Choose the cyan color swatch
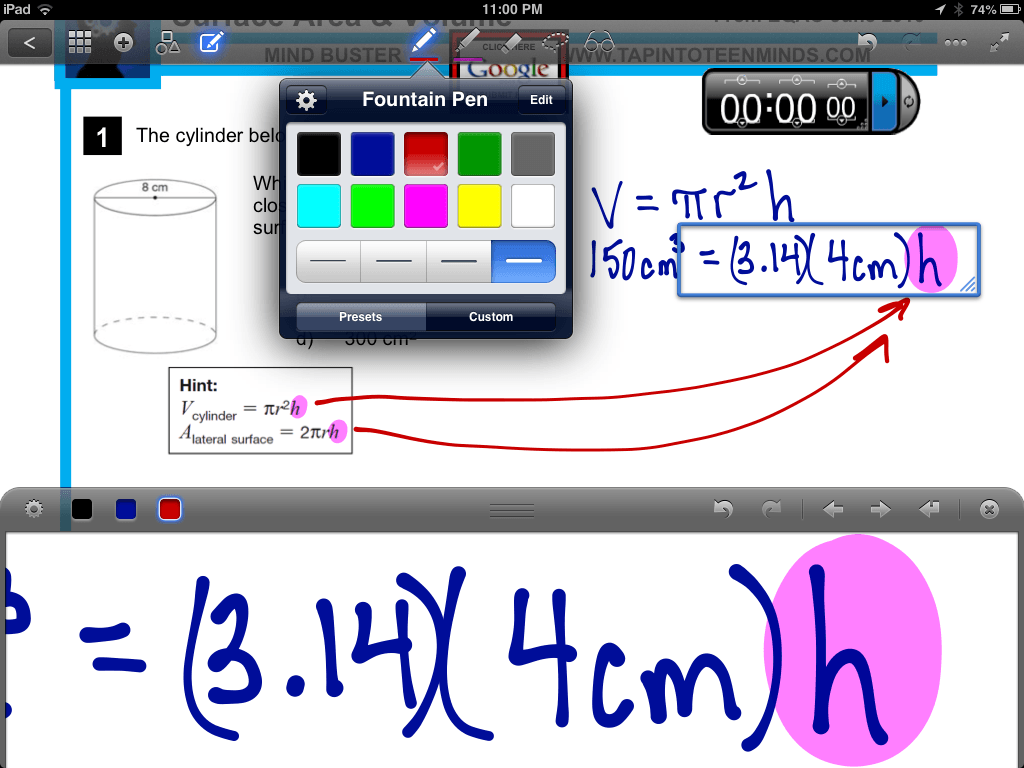Viewport: 1024px width, 768px height. [x=319, y=206]
